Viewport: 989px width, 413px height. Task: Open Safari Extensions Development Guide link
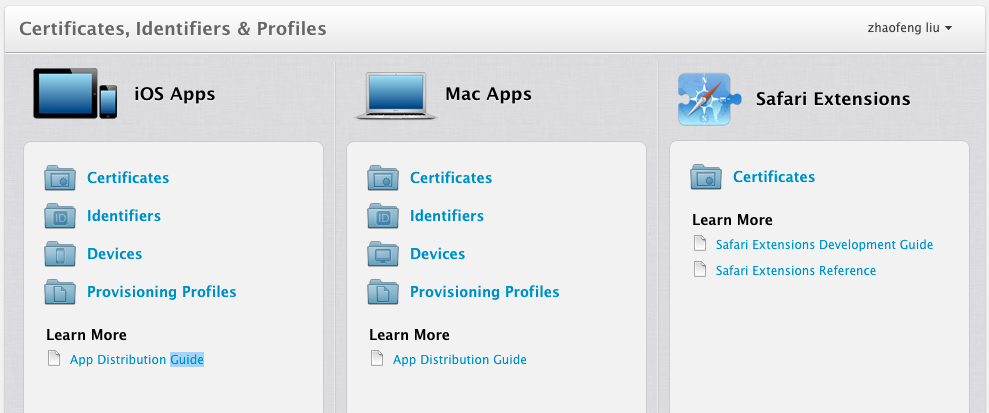(824, 244)
